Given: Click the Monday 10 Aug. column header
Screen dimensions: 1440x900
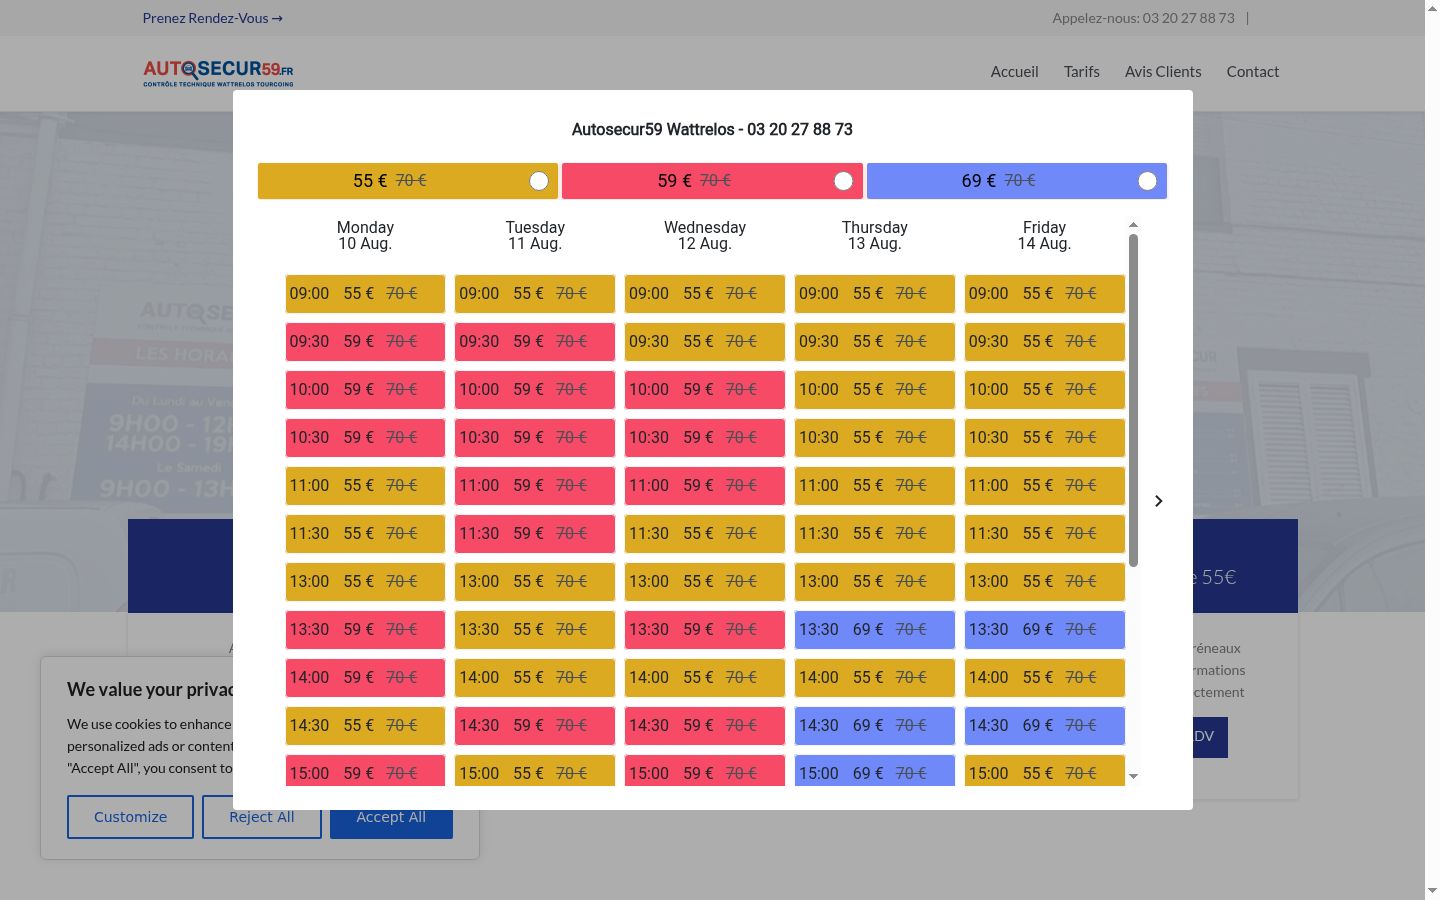Looking at the screenshot, I should click(x=365, y=235).
